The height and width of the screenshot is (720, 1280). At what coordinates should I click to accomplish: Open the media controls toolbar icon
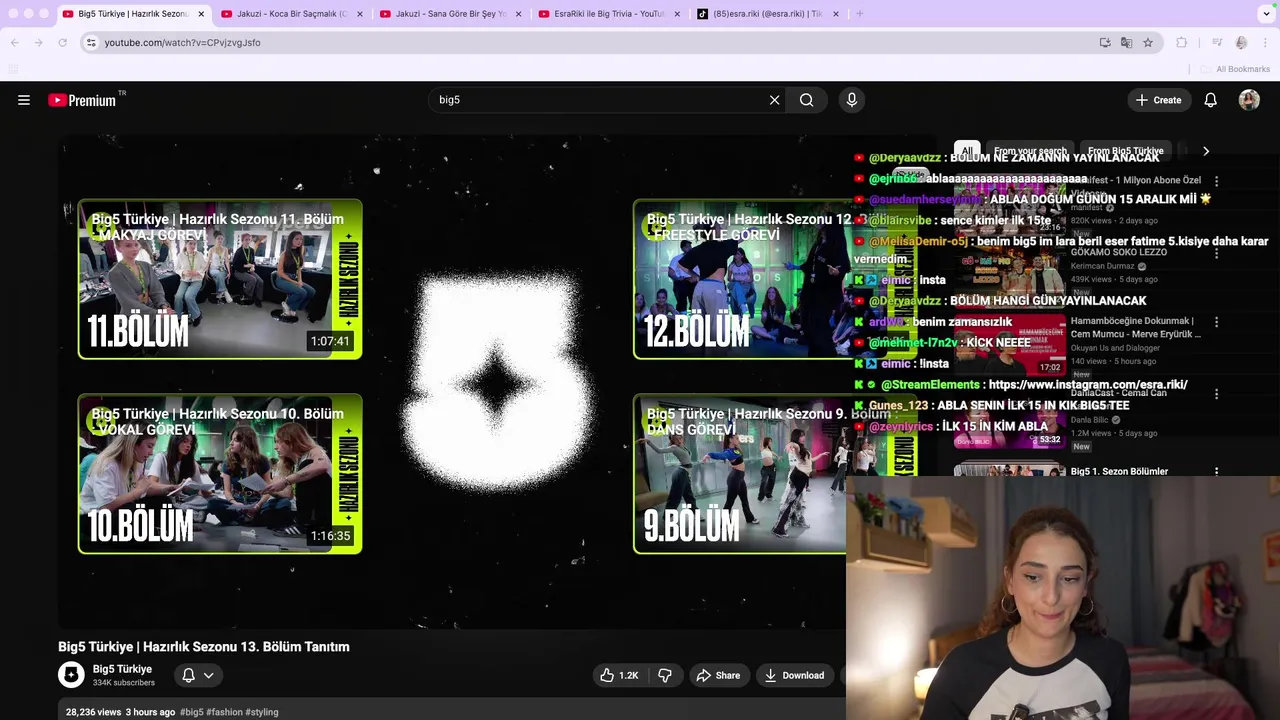(x=1217, y=43)
